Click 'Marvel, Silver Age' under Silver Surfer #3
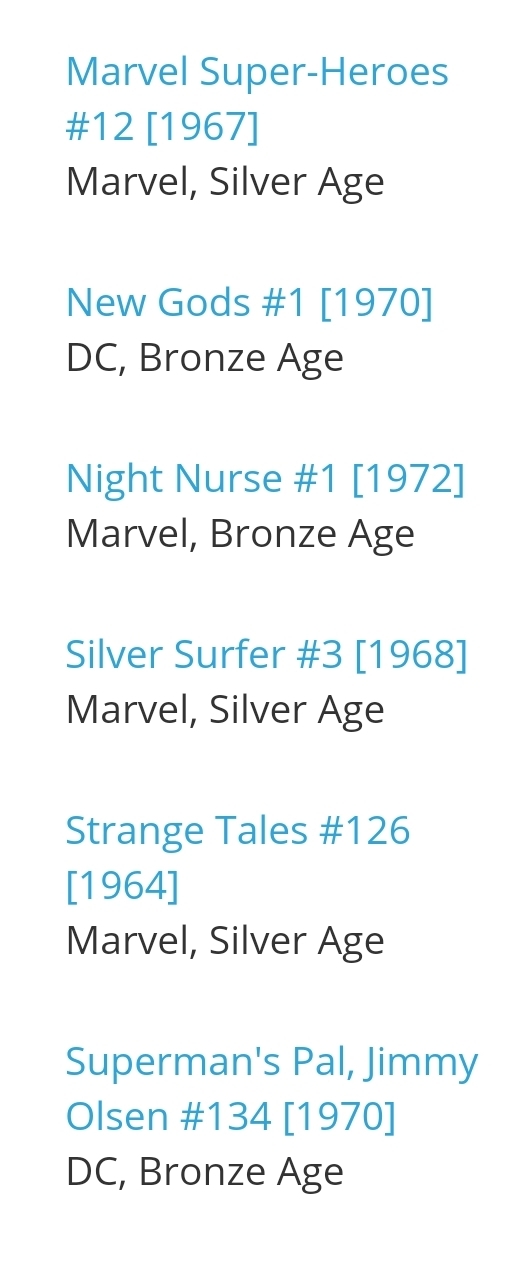Screen dimensions: 530x1266 tap(225, 710)
